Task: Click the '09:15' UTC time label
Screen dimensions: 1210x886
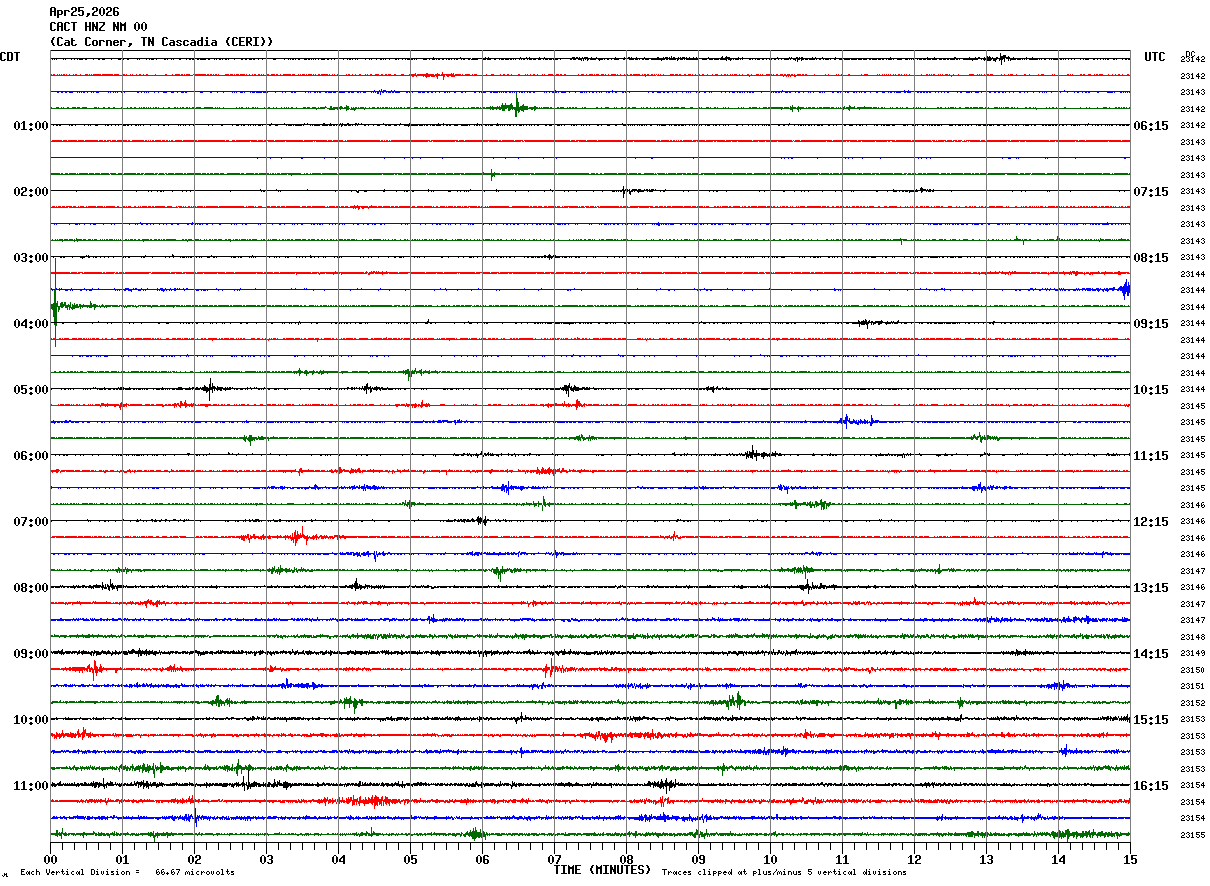Action: 1151,324
